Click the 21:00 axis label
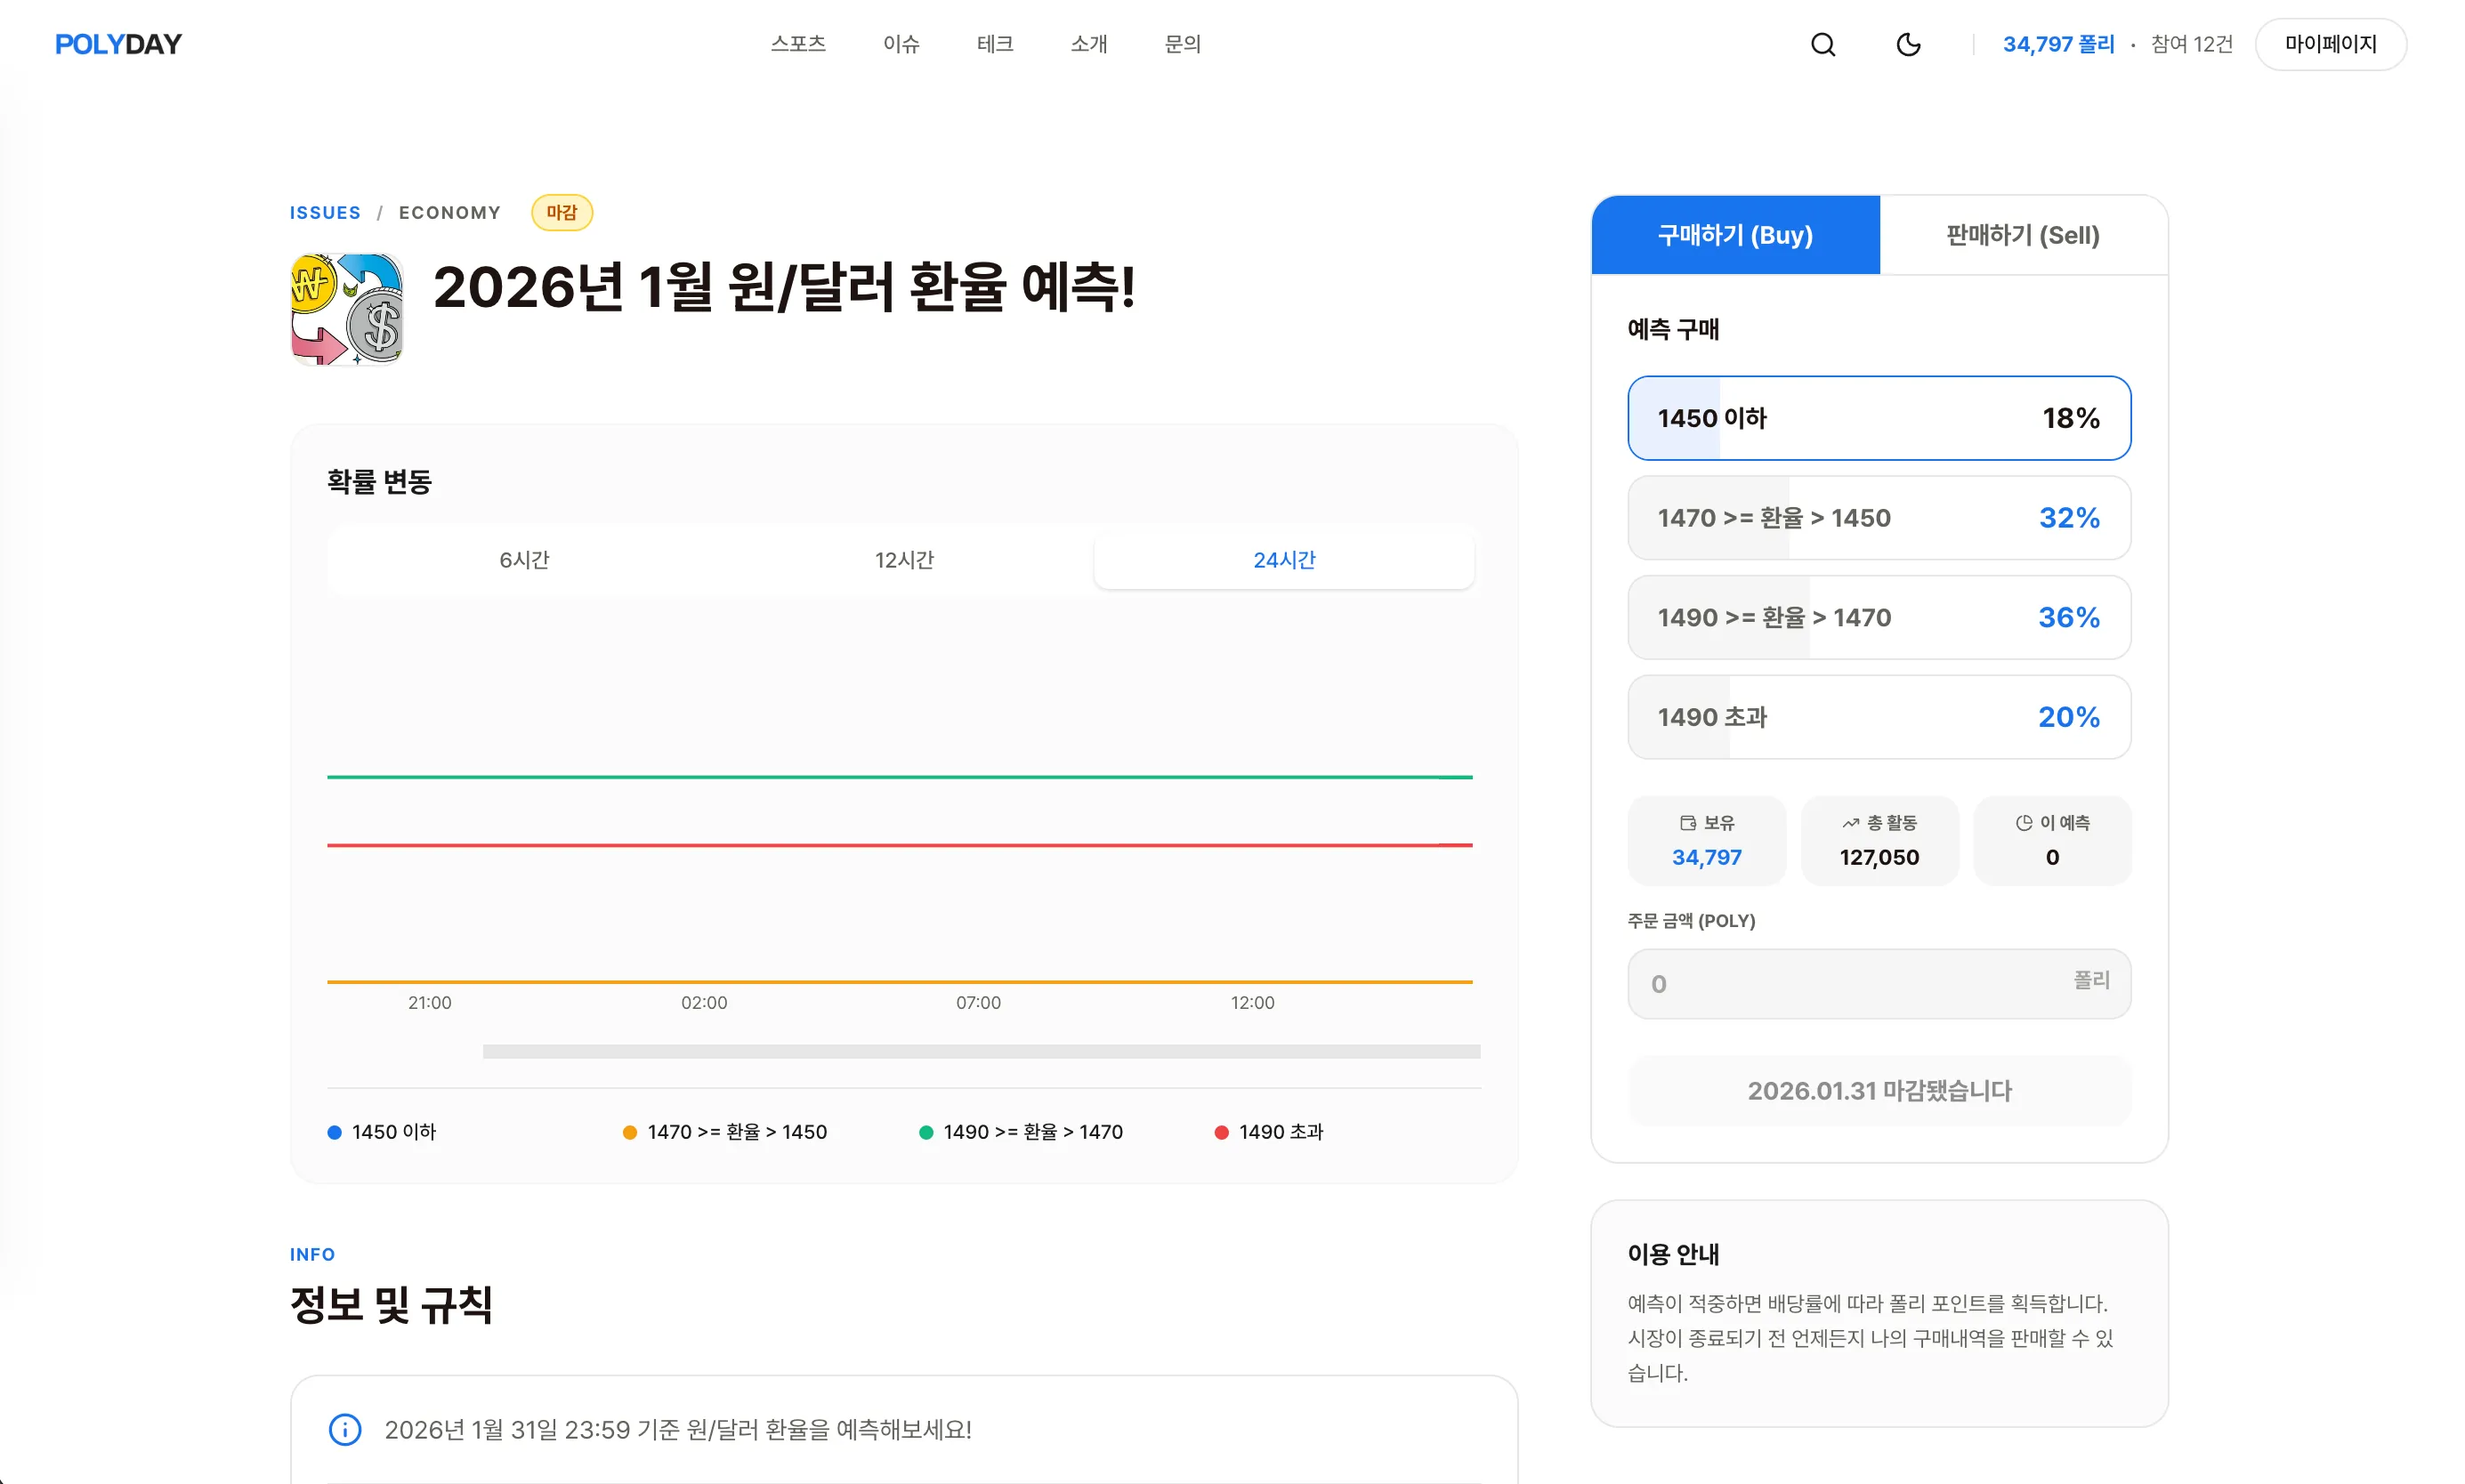The image size is (2465, 1484). tap(430, 1003)
